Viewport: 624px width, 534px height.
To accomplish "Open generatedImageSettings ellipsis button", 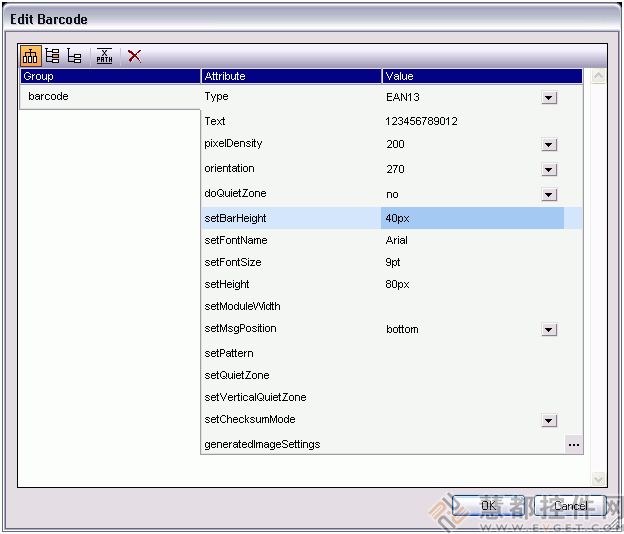I will (573, 444).
